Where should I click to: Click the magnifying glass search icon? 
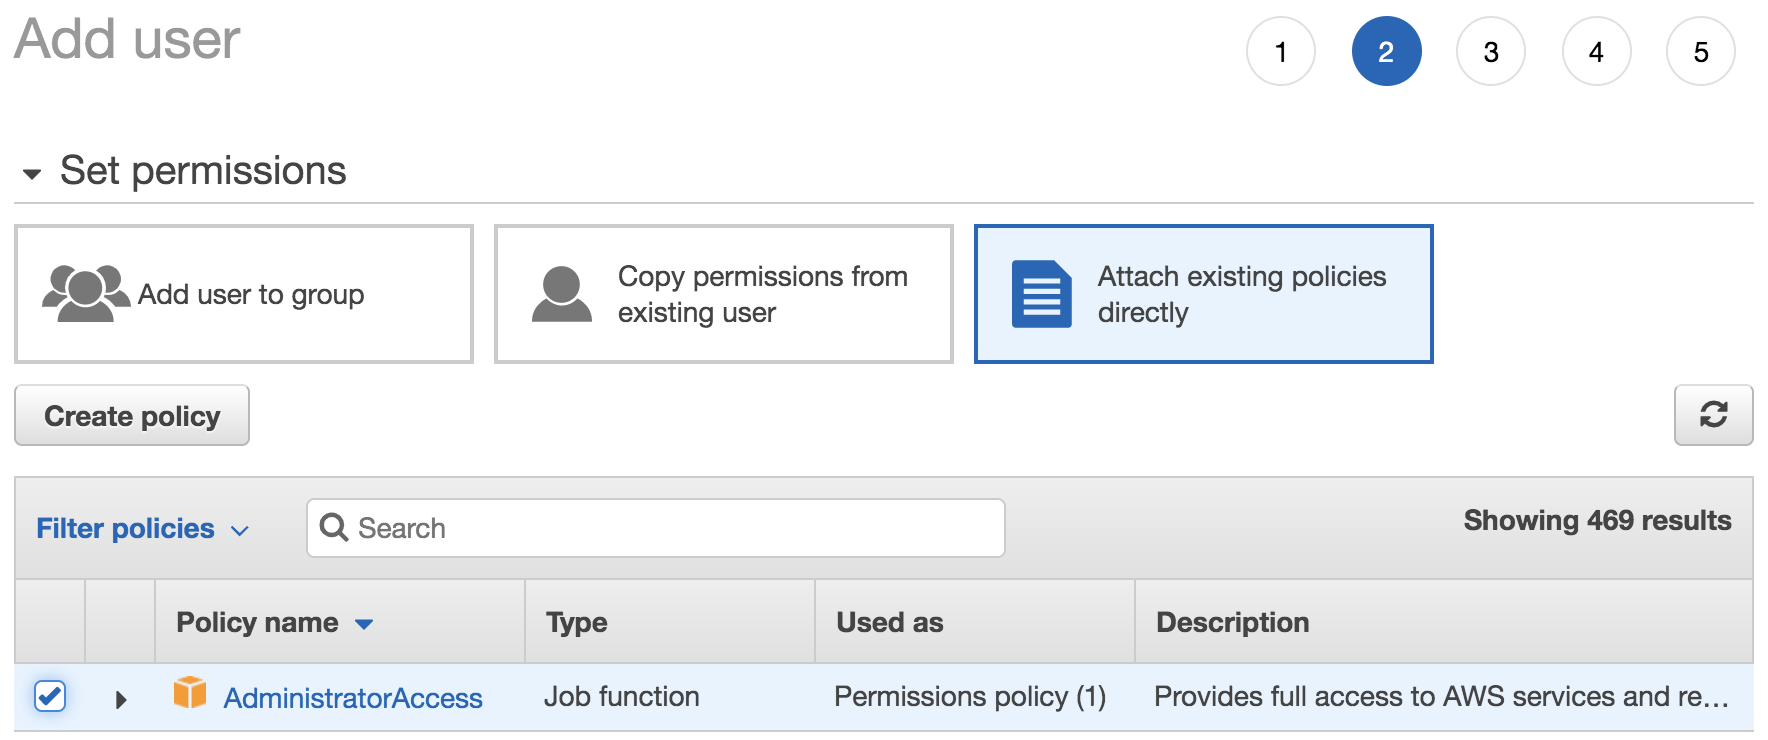pyautogui.click(x=333, y=528)
